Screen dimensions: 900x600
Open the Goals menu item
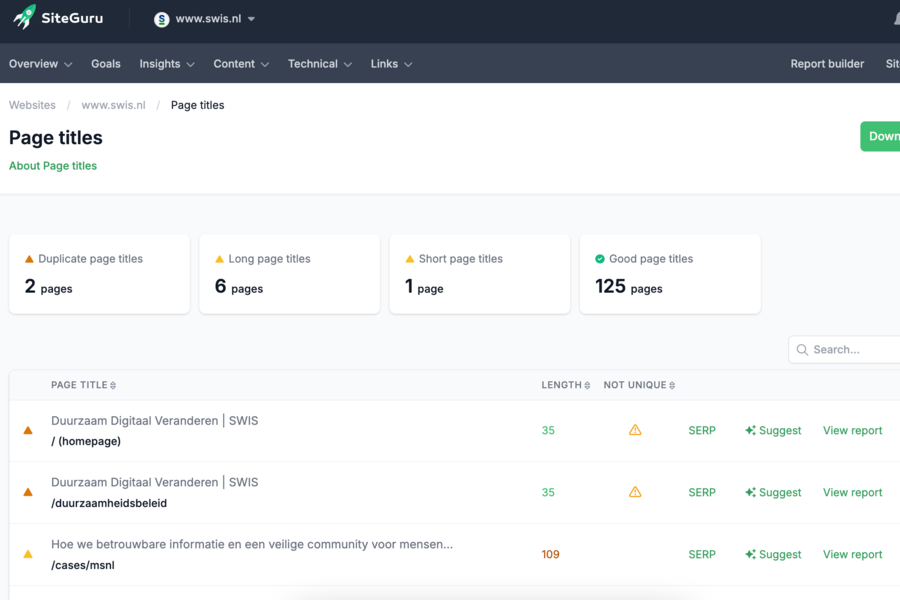click(106, 64)
